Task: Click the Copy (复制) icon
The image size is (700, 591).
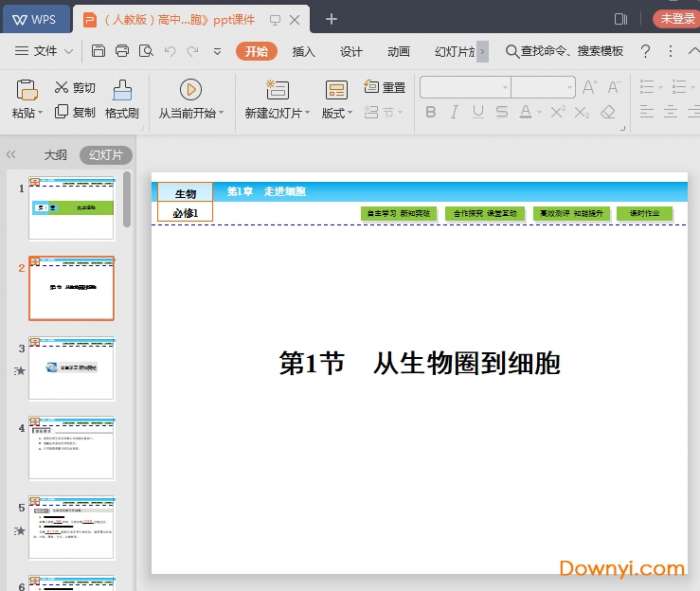Action: coord(62,112)
